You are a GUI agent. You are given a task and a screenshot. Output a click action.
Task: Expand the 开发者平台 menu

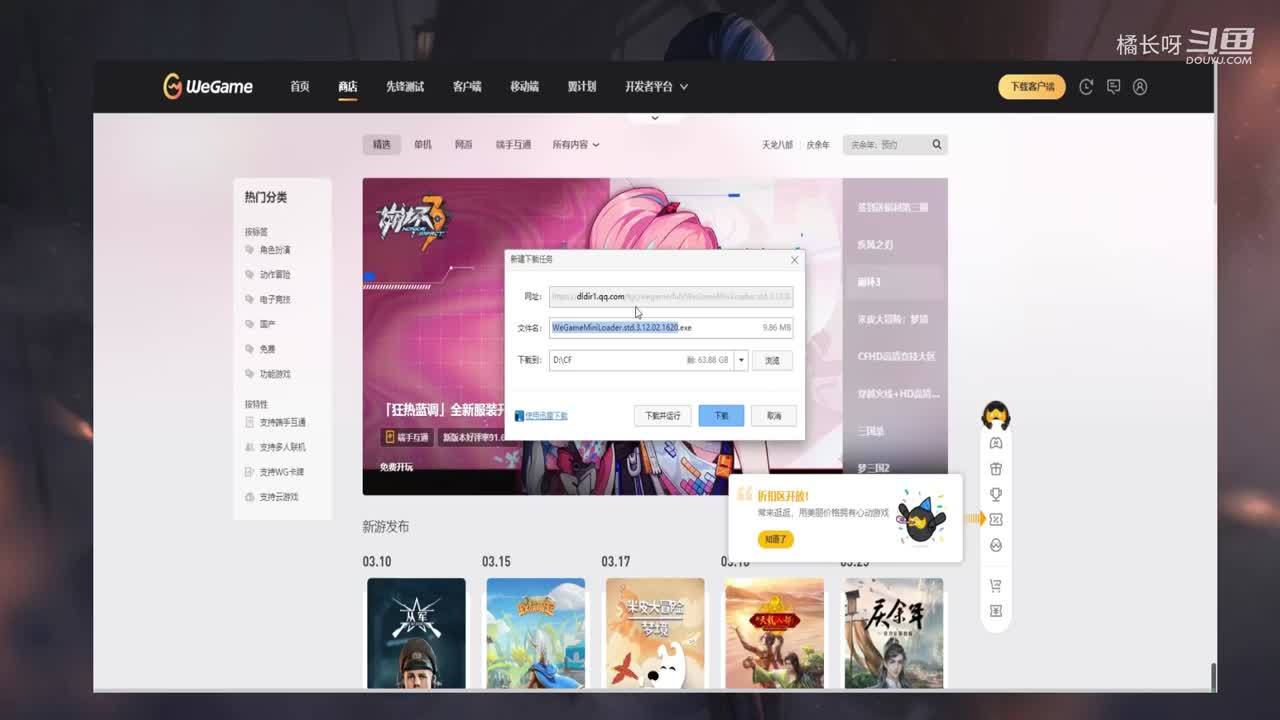pyautogui.click(x=656, y=87)
